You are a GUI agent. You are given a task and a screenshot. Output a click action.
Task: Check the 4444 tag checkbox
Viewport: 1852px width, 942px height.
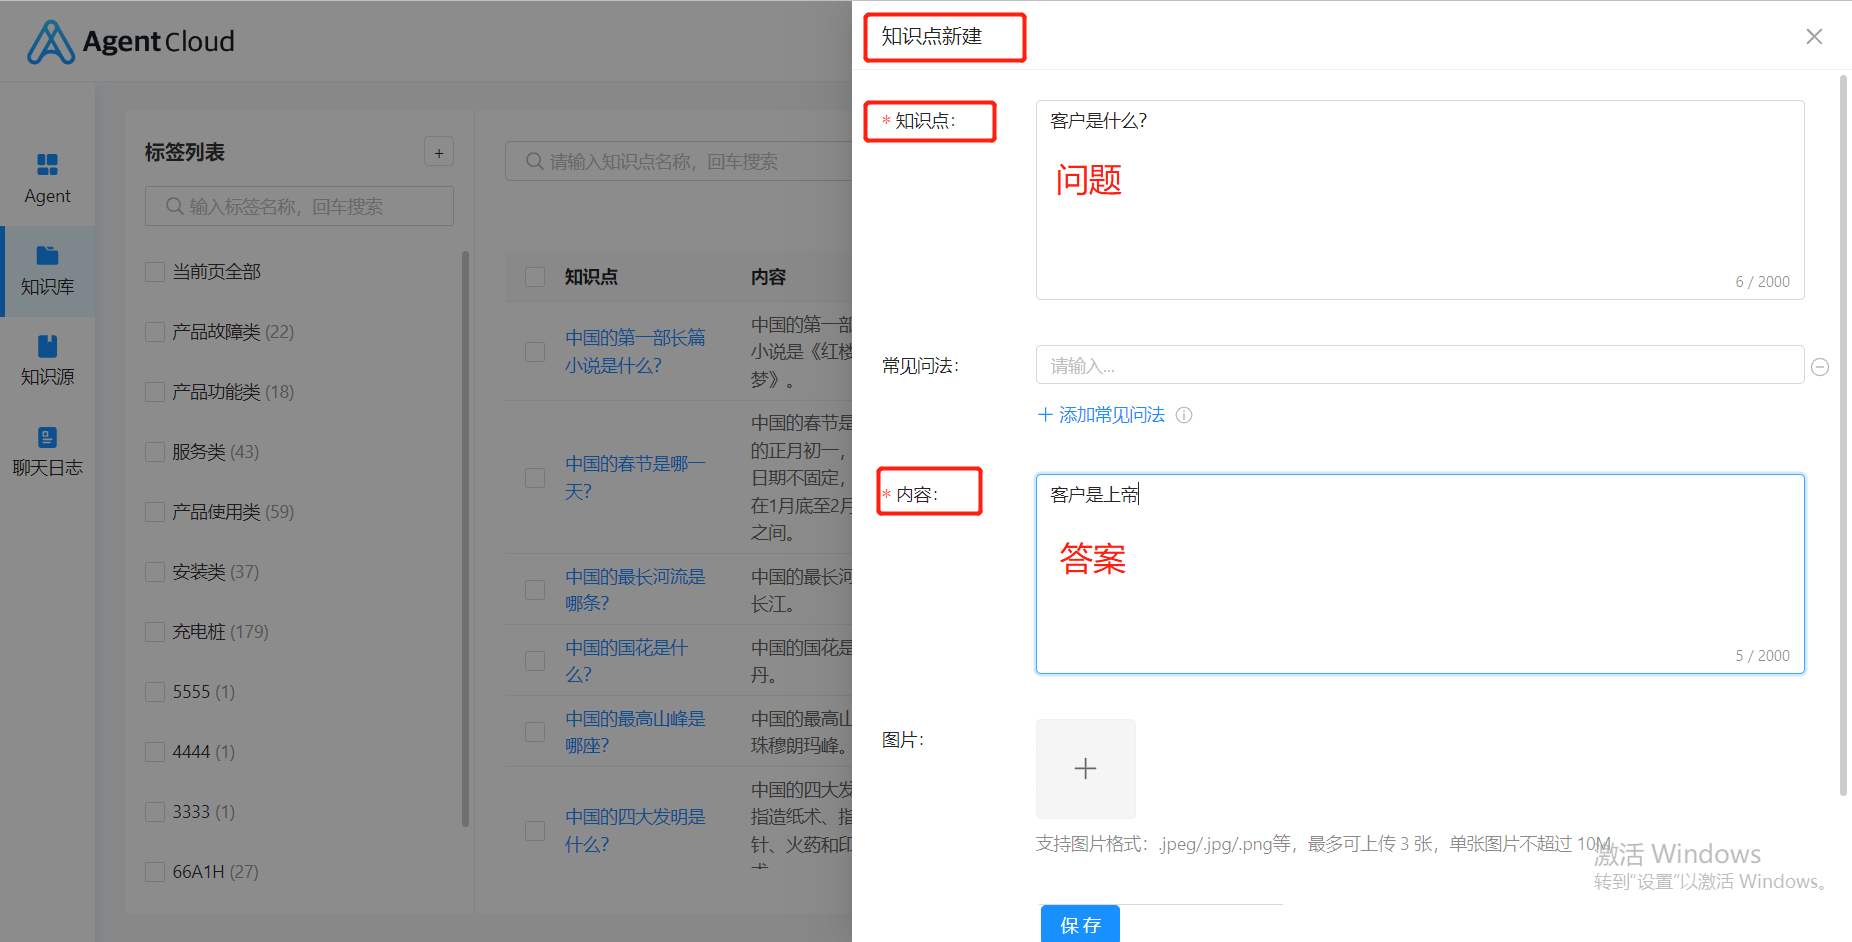(x=155, y=752)
